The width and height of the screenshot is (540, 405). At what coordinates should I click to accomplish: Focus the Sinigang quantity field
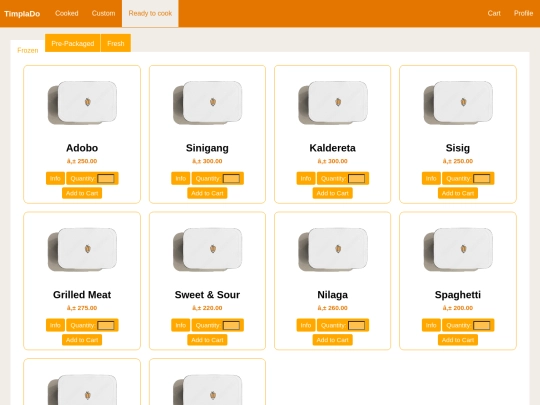231,179
